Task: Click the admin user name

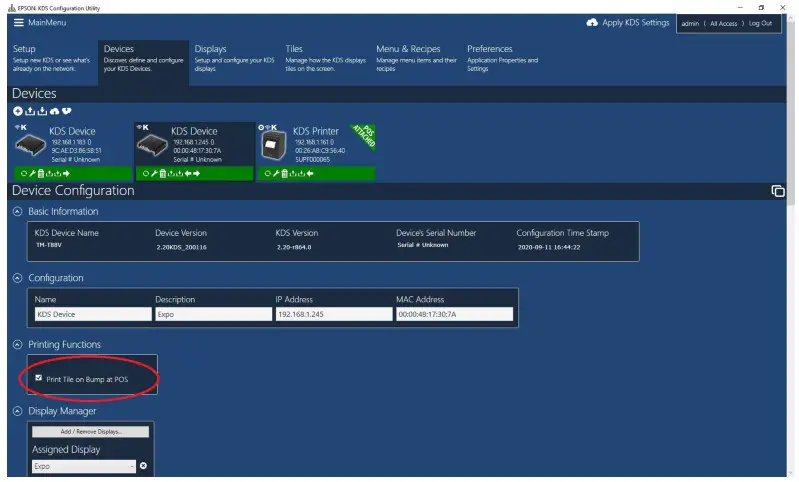Action: point(690,23)
